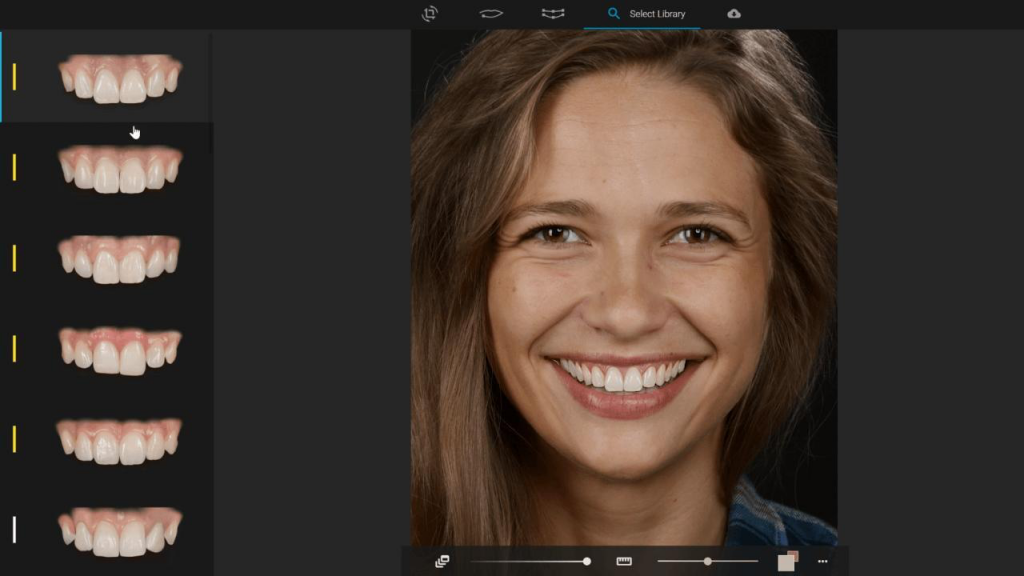The width and height of the screenshot is (1024, 576).
Task: Pick the fourth smile template thumbnail
Action: [x=120, y=349]
